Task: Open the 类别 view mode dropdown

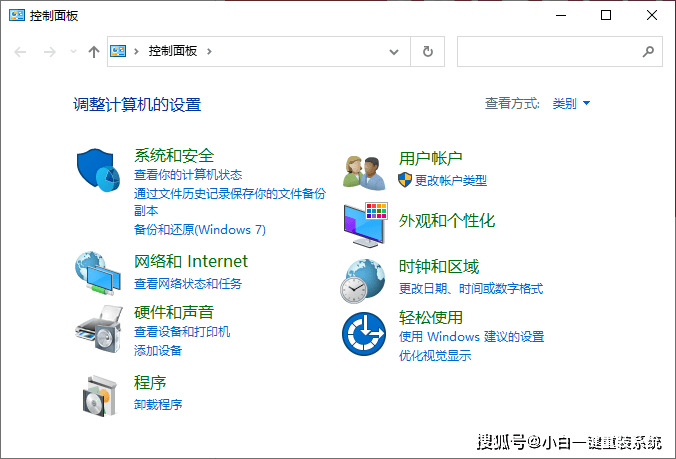Action: click(571, 103)
